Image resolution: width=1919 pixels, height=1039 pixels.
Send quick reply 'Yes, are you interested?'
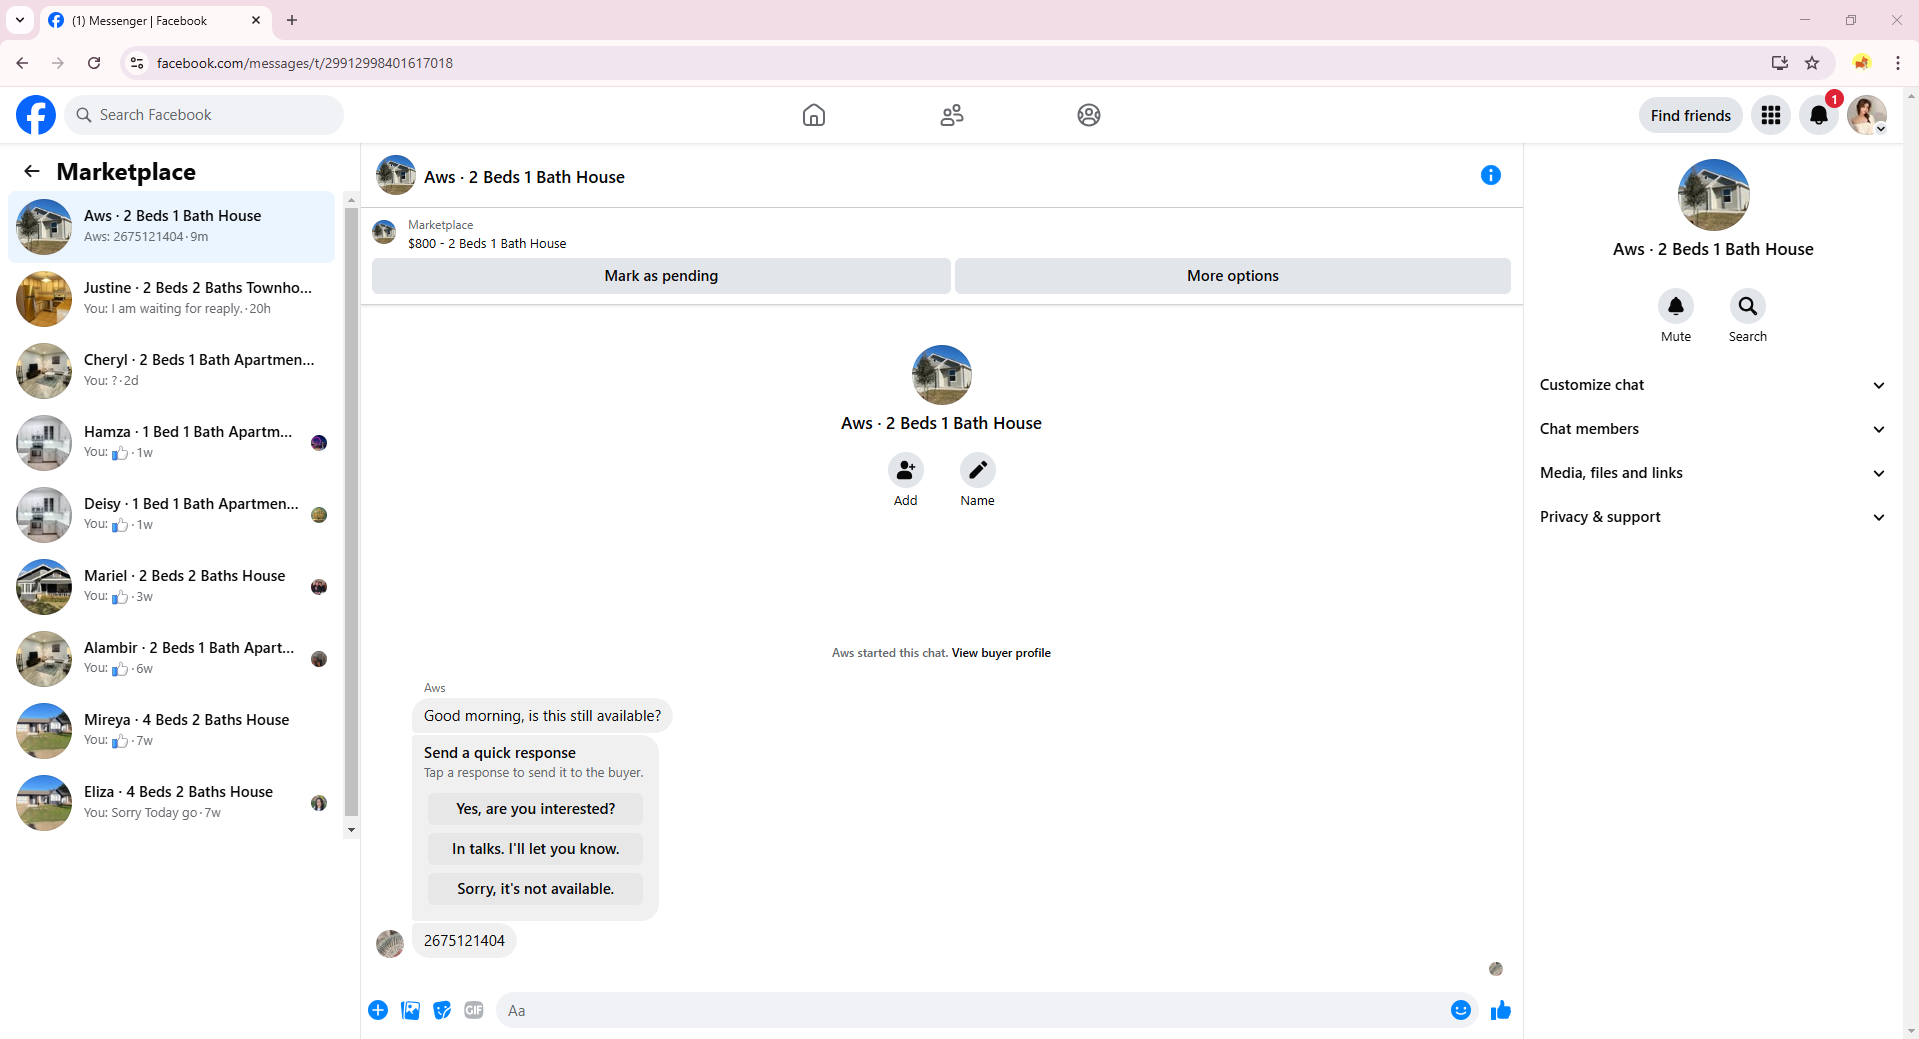[536, 809]
